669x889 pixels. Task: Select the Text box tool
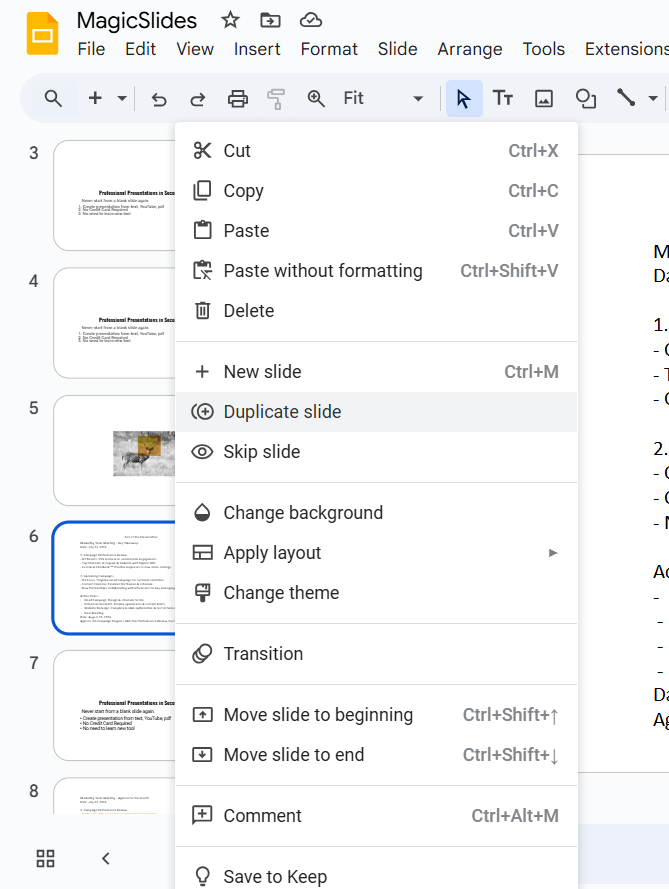(x=503, y=98)
